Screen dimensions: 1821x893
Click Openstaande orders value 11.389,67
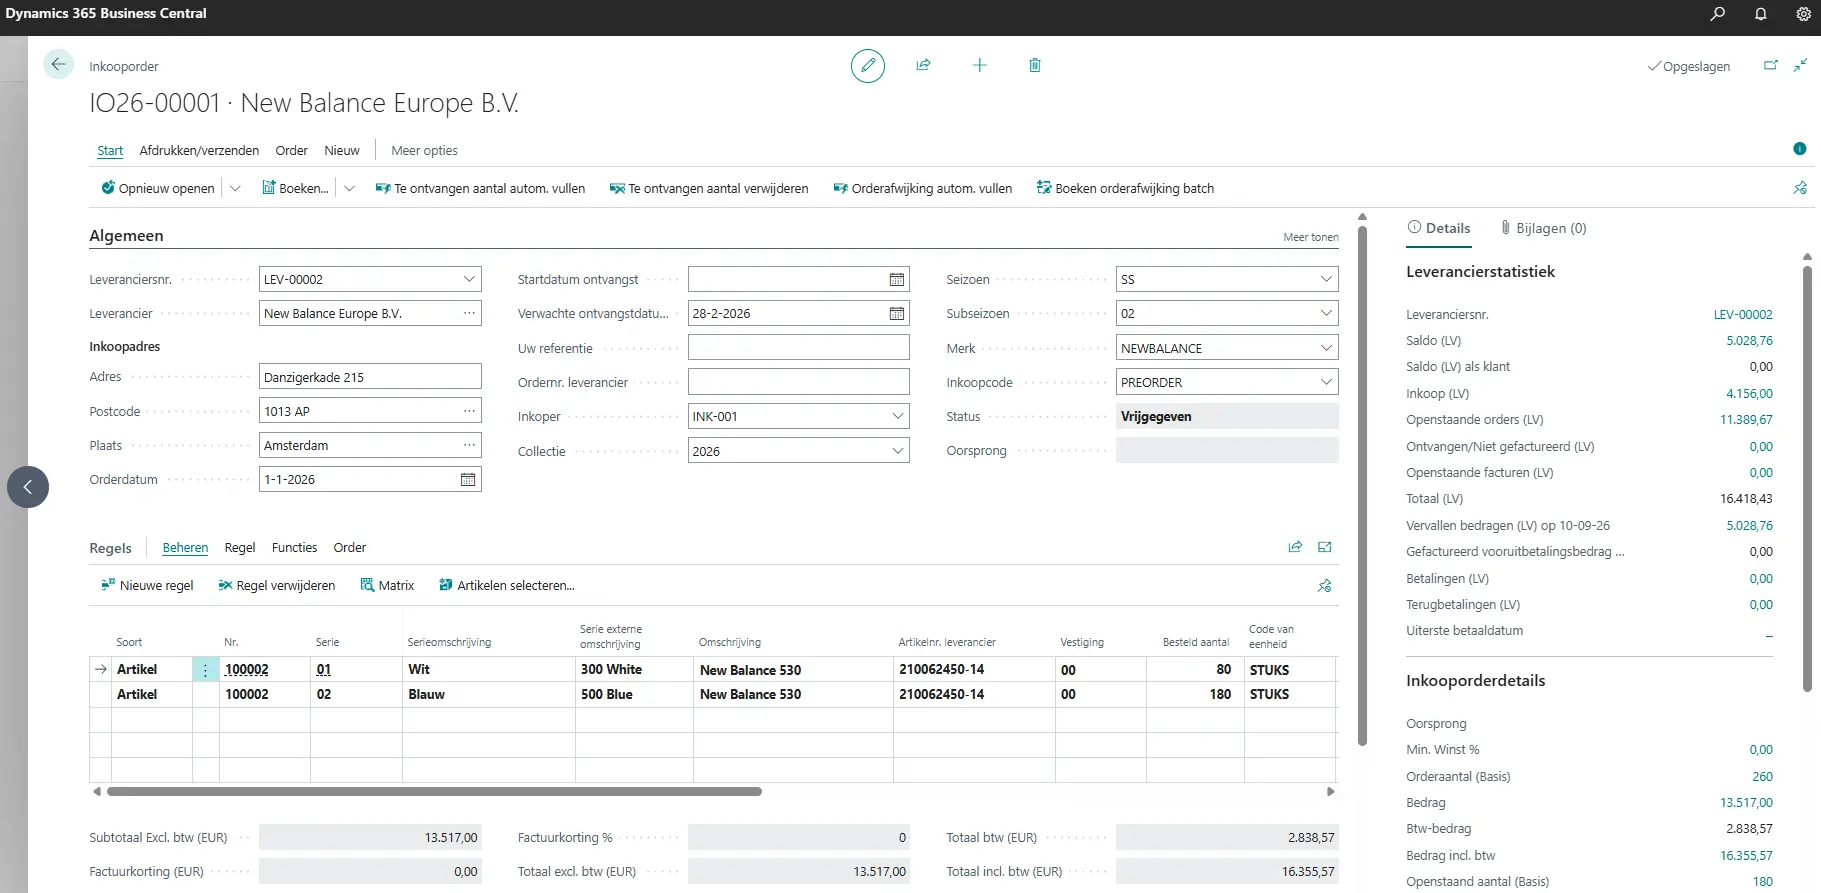pos(1746,420)
